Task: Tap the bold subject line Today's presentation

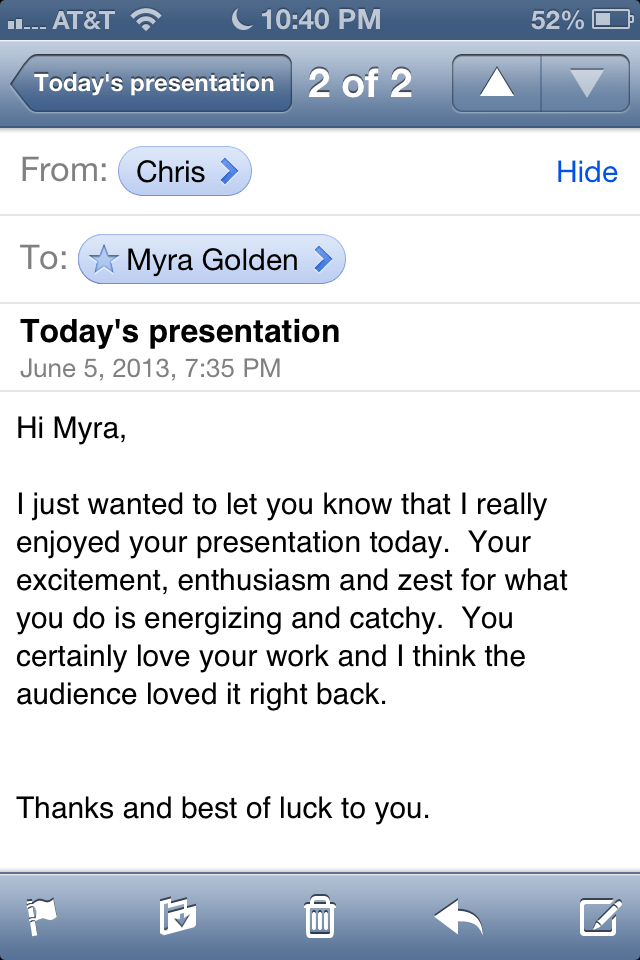Action: coord(180,331)
